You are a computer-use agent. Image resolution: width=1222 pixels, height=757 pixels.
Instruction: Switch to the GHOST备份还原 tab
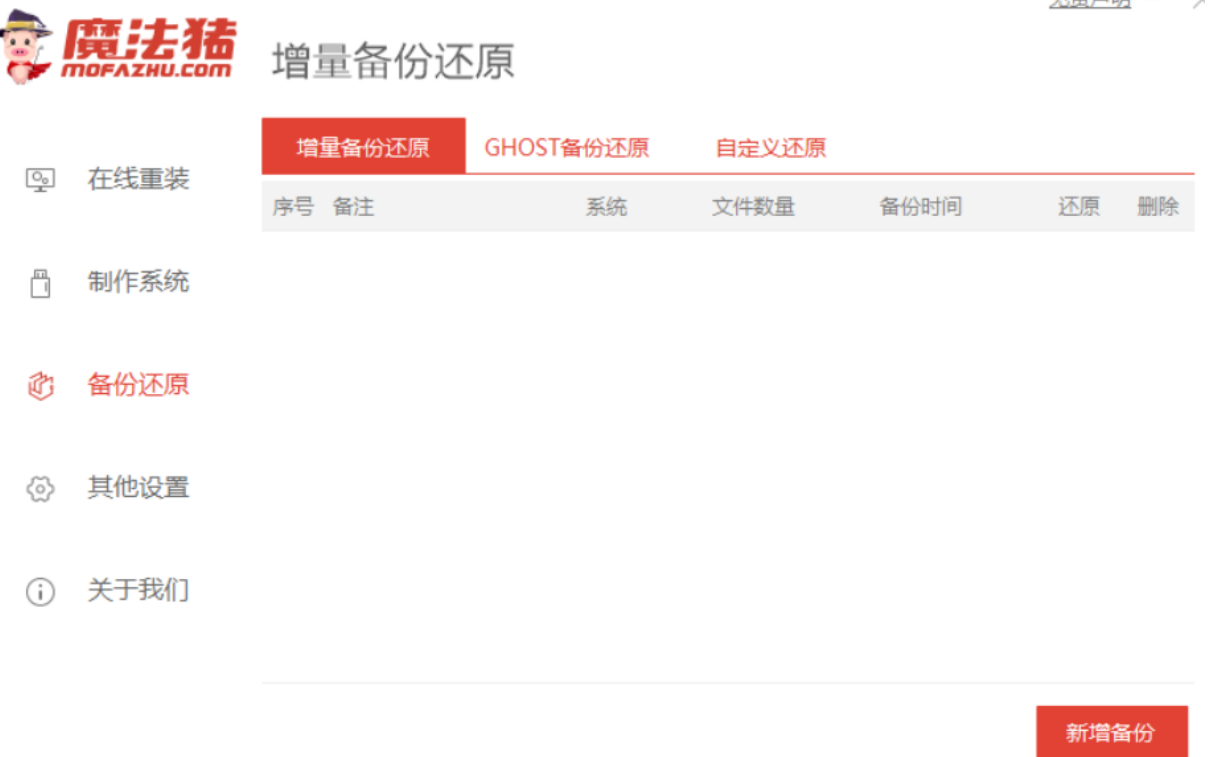point(567,148)
